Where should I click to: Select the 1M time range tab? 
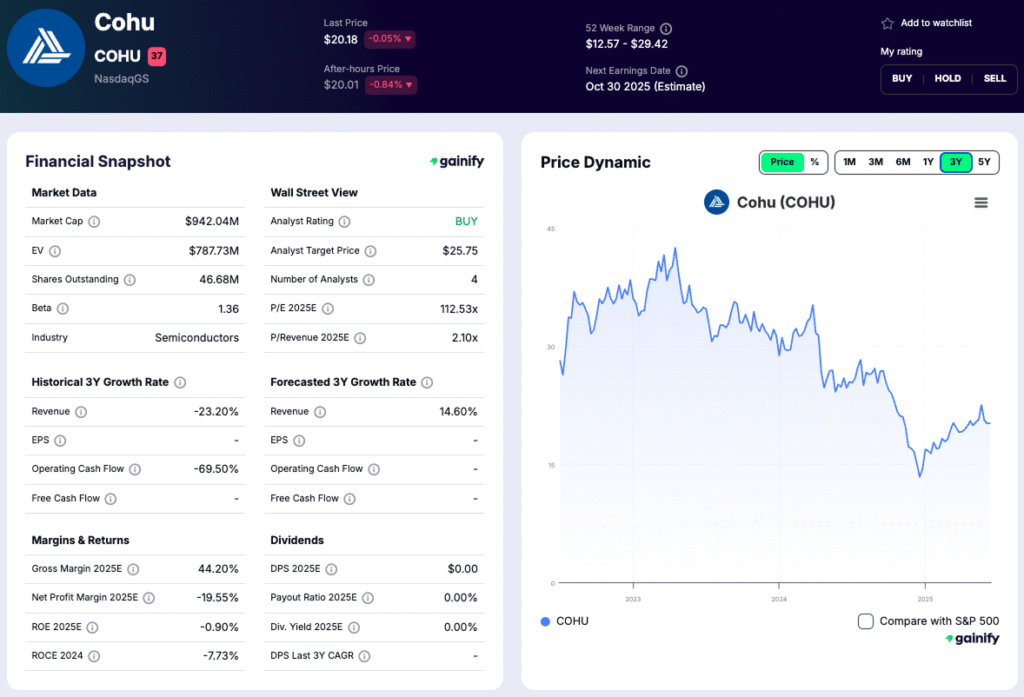[x=849, y=162]
